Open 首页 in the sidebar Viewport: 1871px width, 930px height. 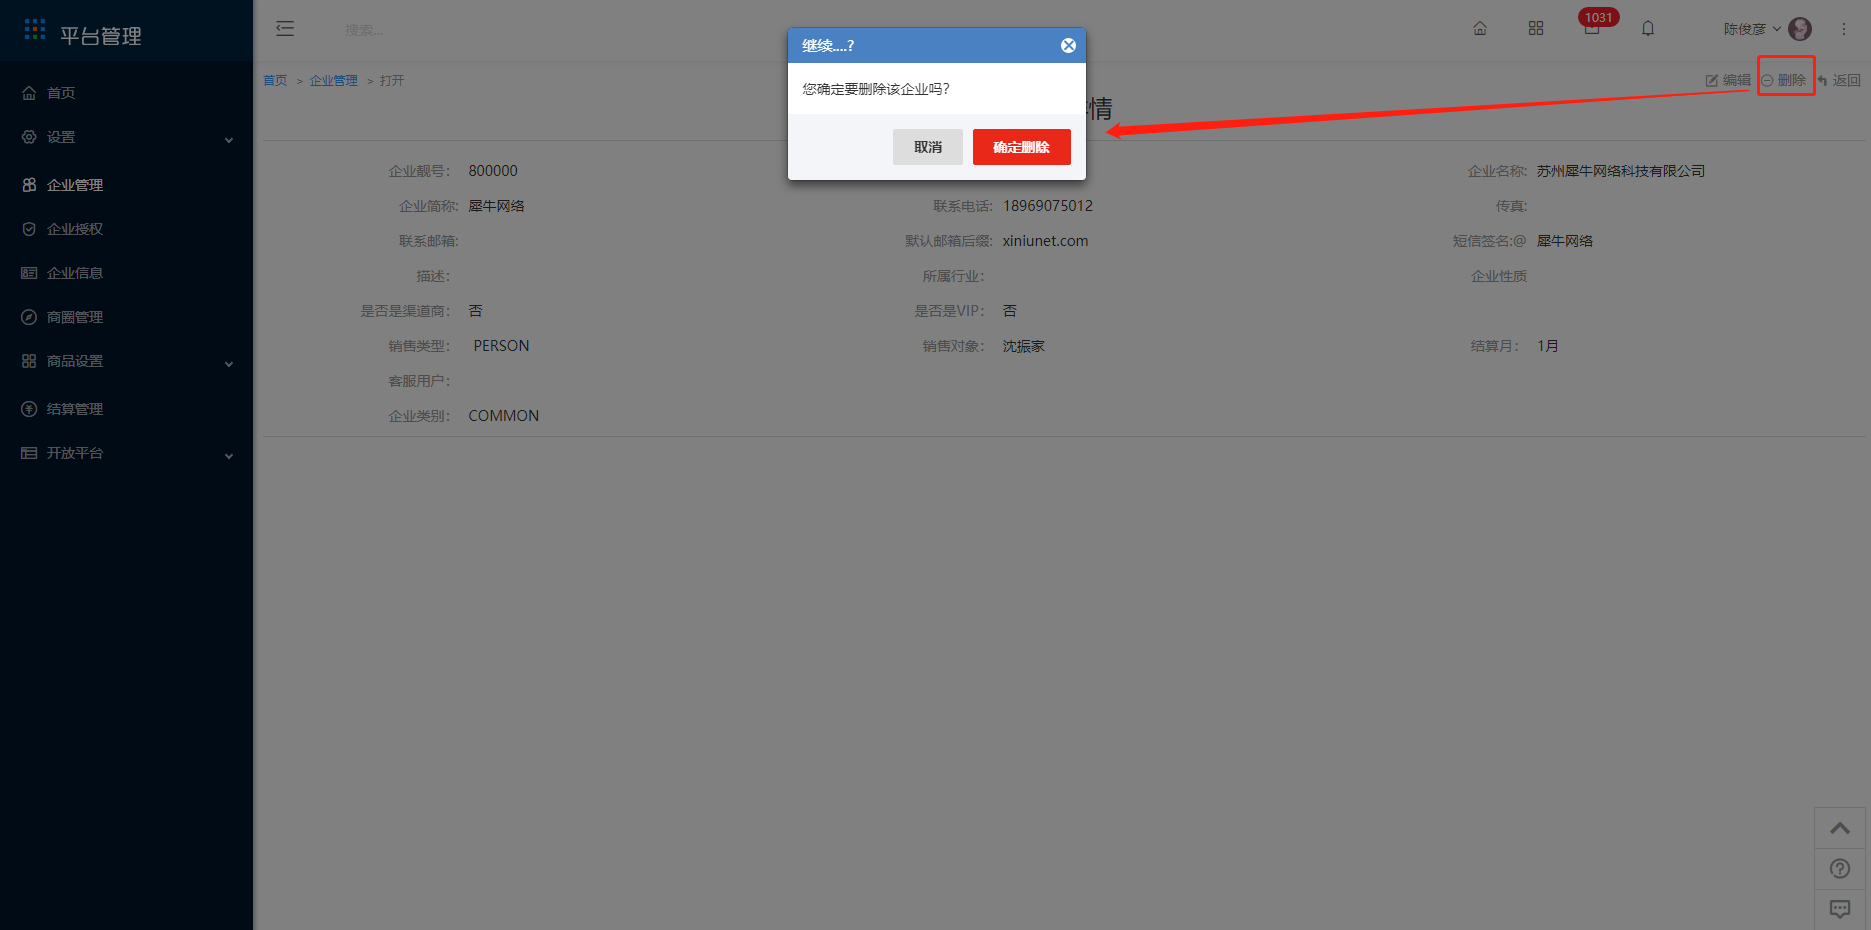[126, 93]
